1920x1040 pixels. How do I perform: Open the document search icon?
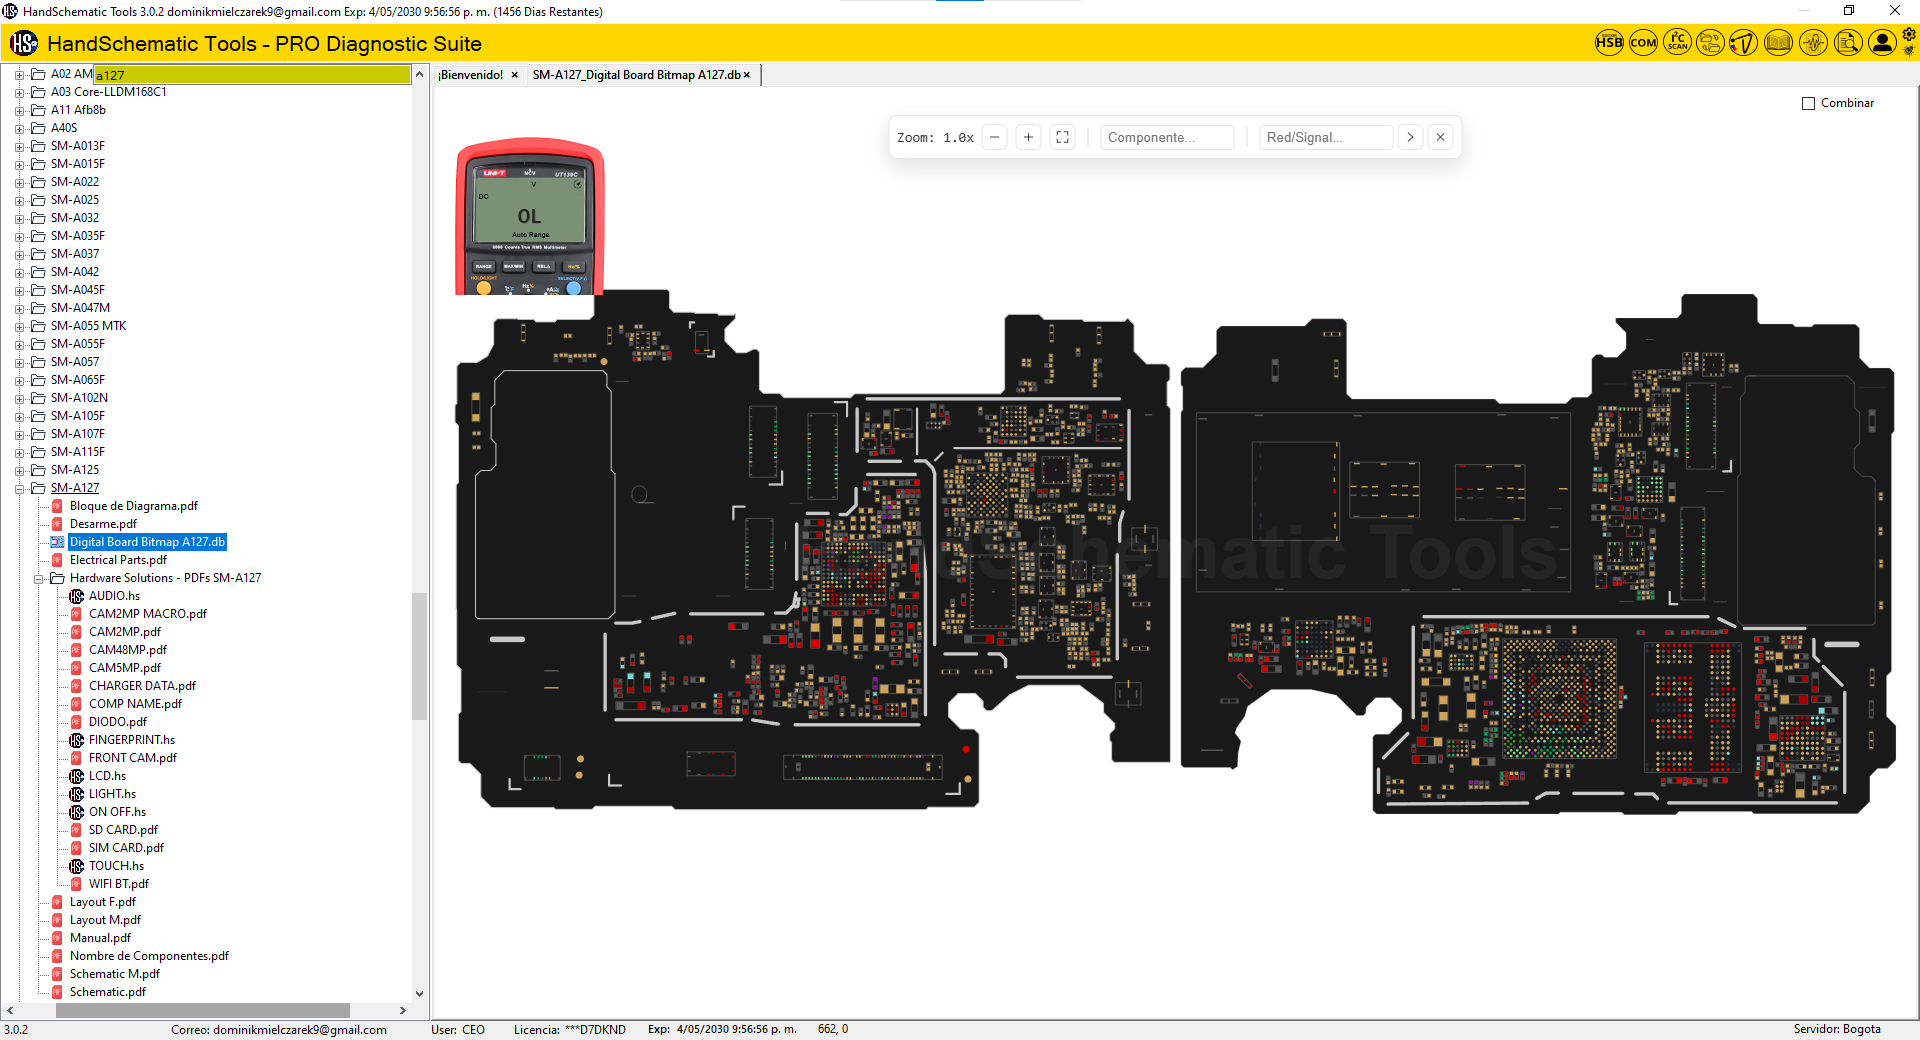[x=1848, y=43]
